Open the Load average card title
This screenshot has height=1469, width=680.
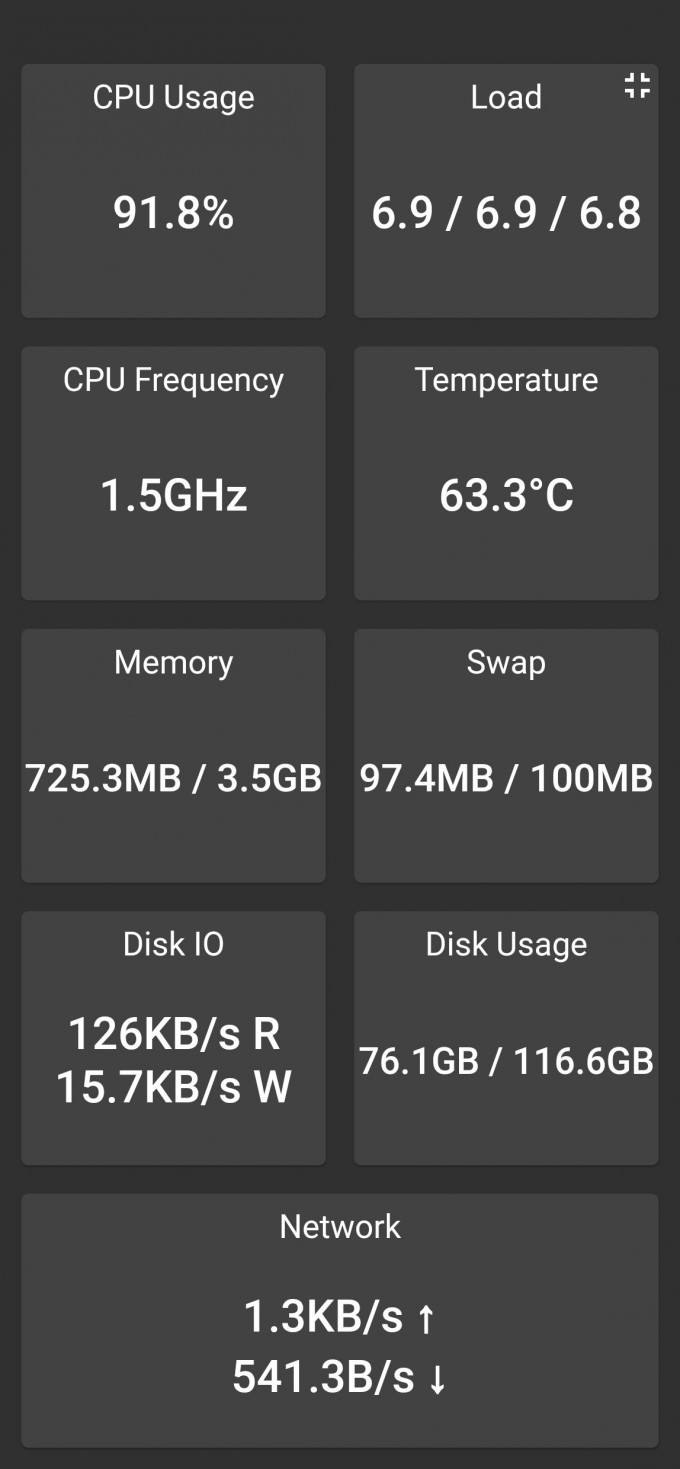tap(506, 97)
